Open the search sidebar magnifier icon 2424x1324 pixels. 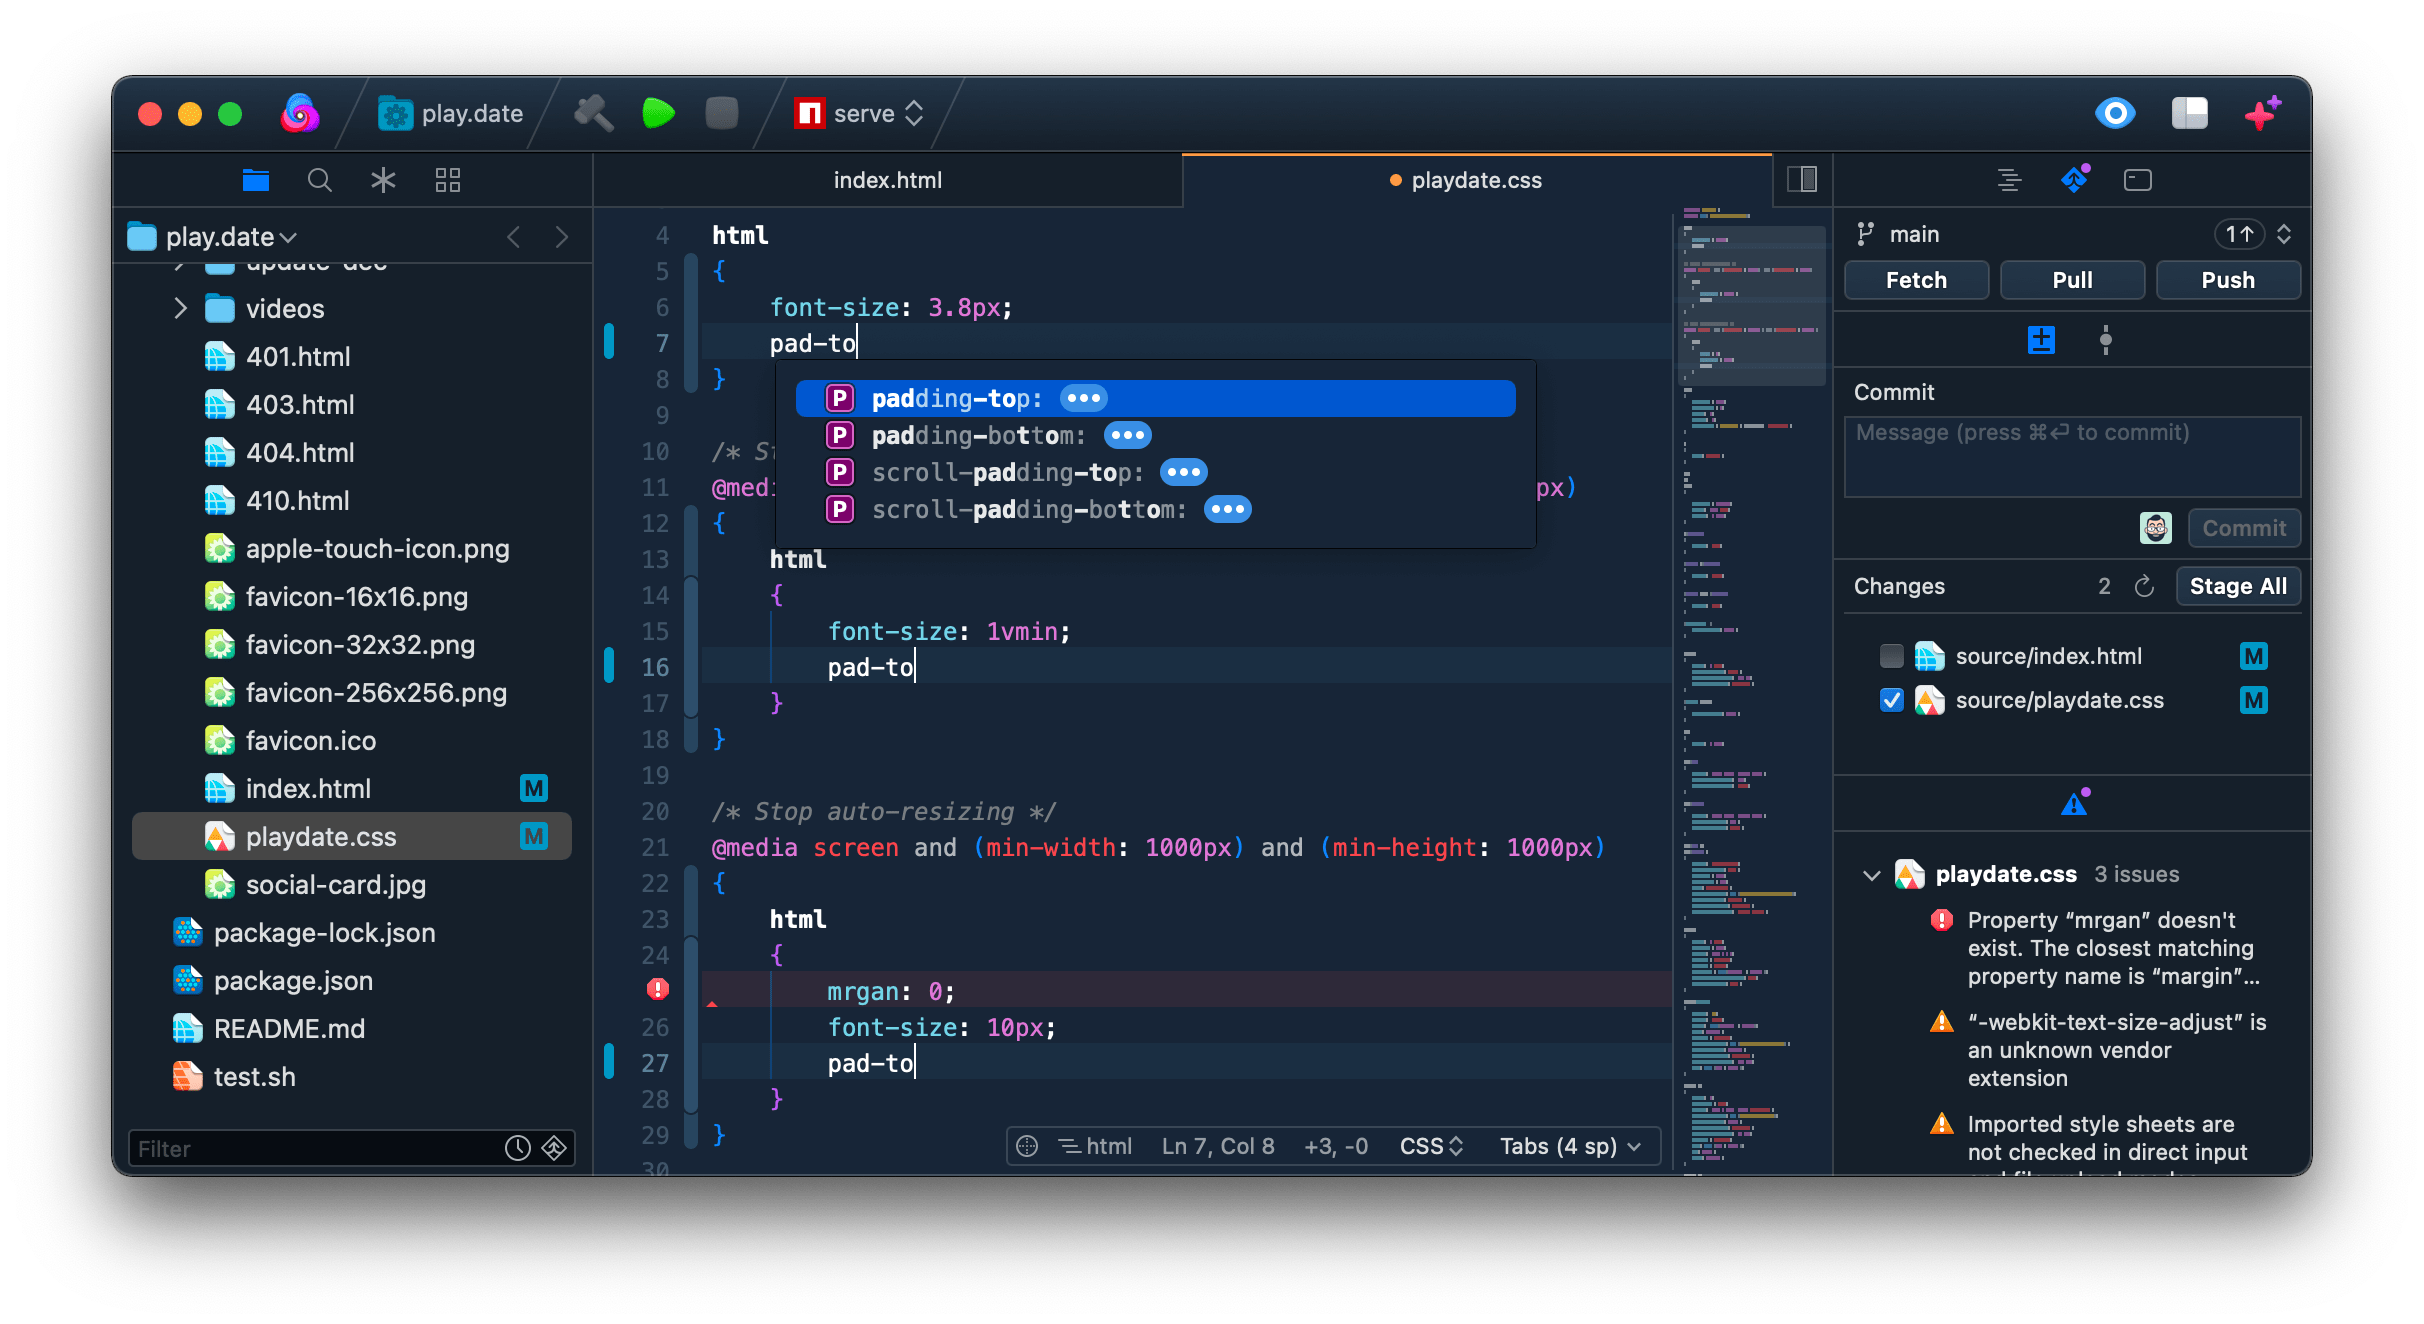click(319, 180)
